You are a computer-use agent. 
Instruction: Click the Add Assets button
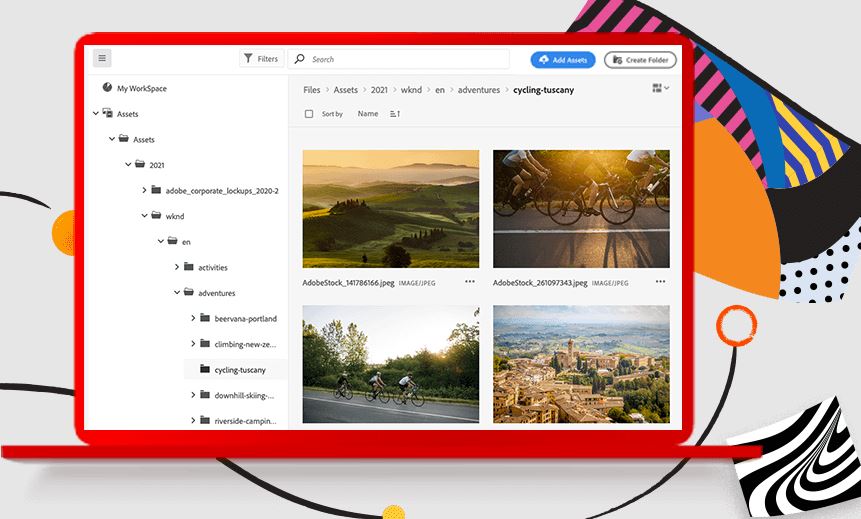[563, 60]
